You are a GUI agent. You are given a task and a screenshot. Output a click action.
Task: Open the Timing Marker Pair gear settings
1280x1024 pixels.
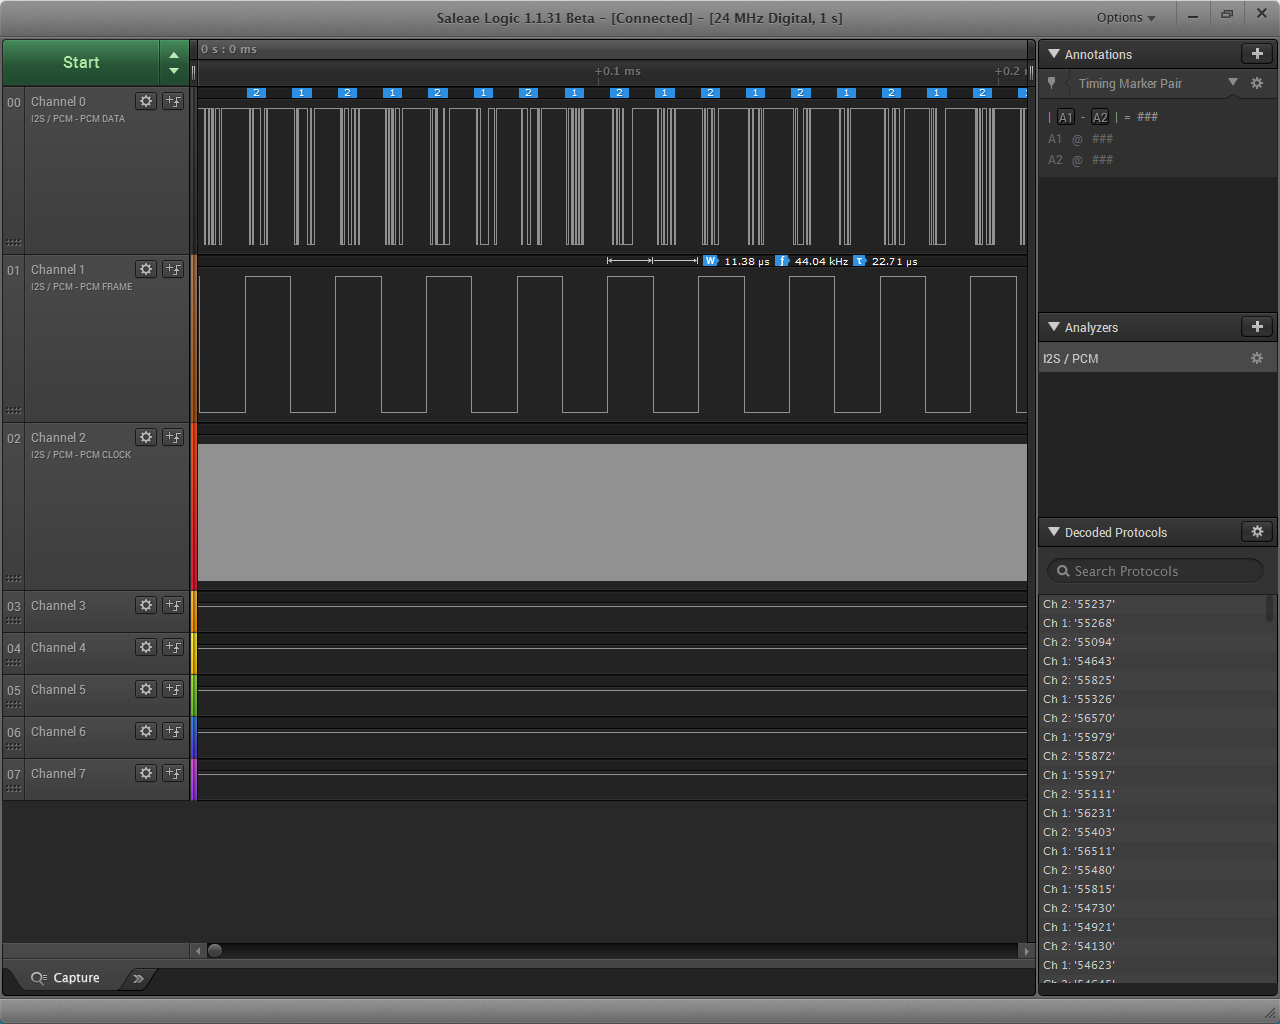(1257, 84)
